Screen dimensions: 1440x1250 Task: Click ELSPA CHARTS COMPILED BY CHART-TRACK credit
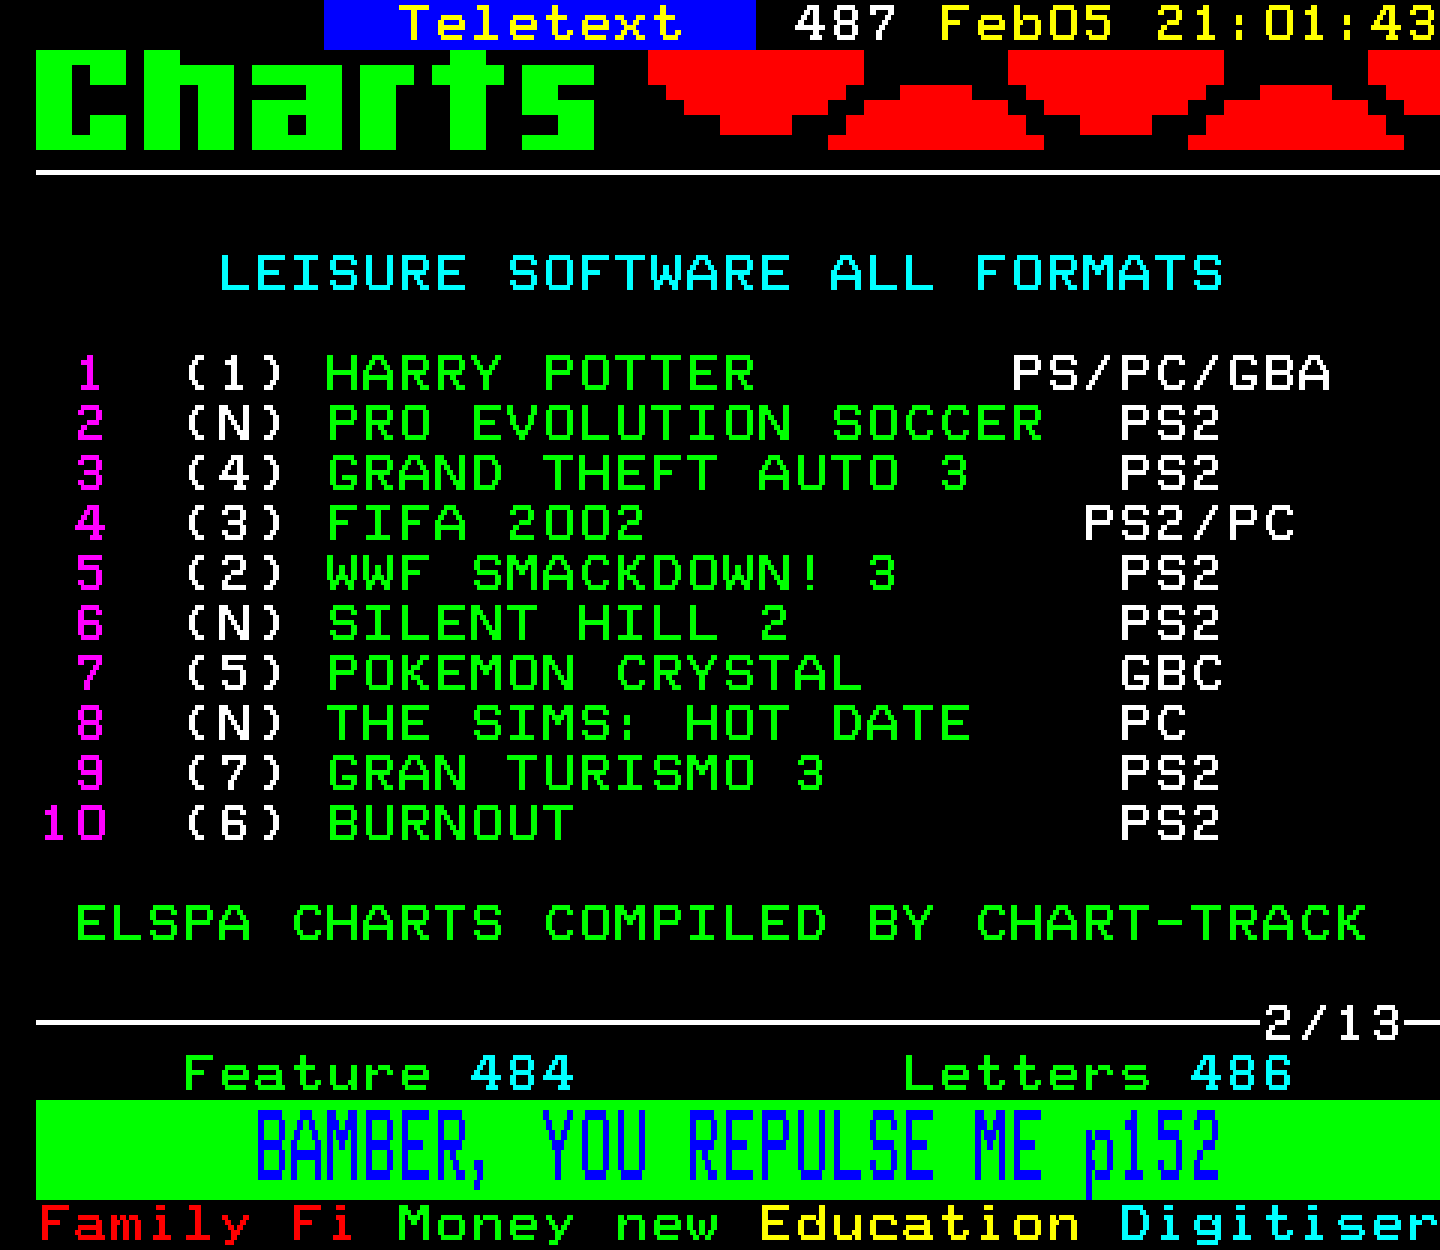pos(721,924)
